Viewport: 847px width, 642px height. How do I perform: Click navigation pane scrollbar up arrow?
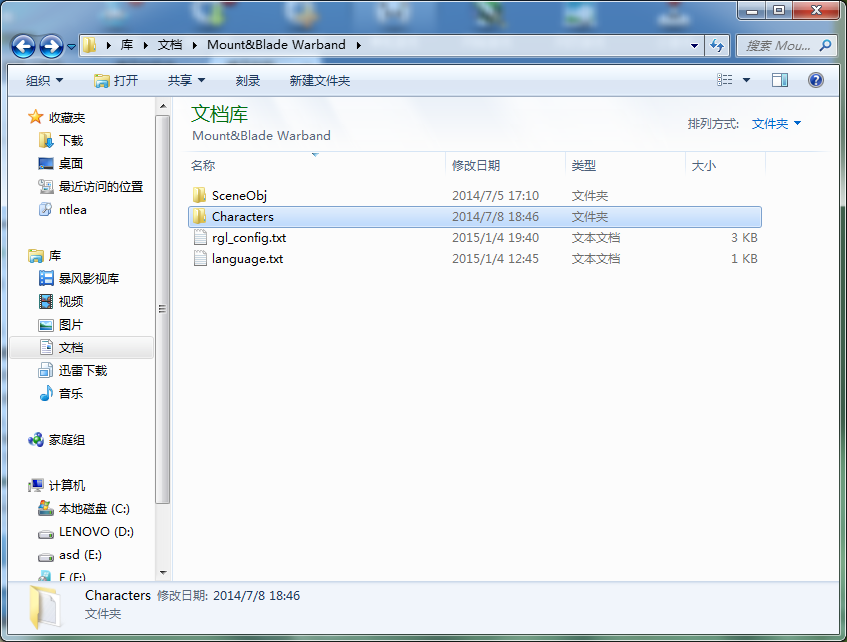click(x=163, y=106)
